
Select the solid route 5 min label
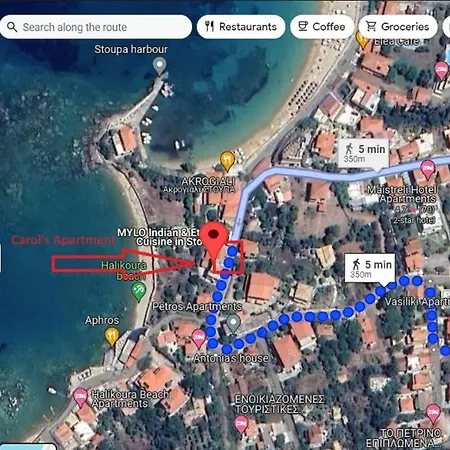(364, 153)
